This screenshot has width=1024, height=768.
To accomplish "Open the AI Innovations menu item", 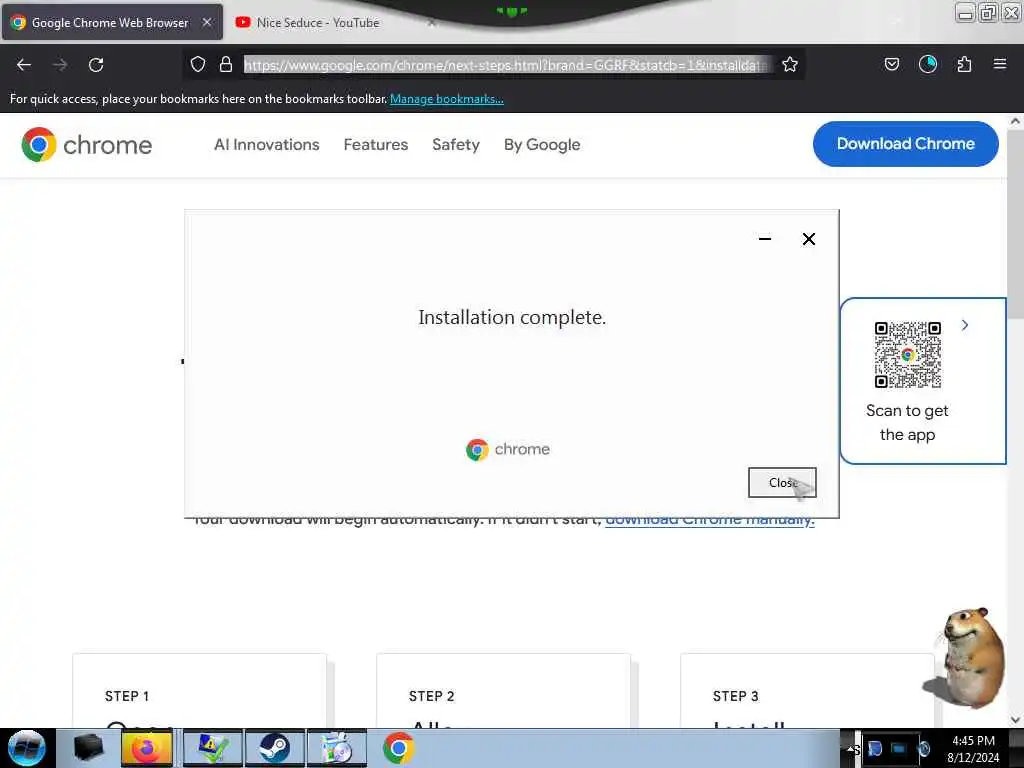I will (266, 144).
